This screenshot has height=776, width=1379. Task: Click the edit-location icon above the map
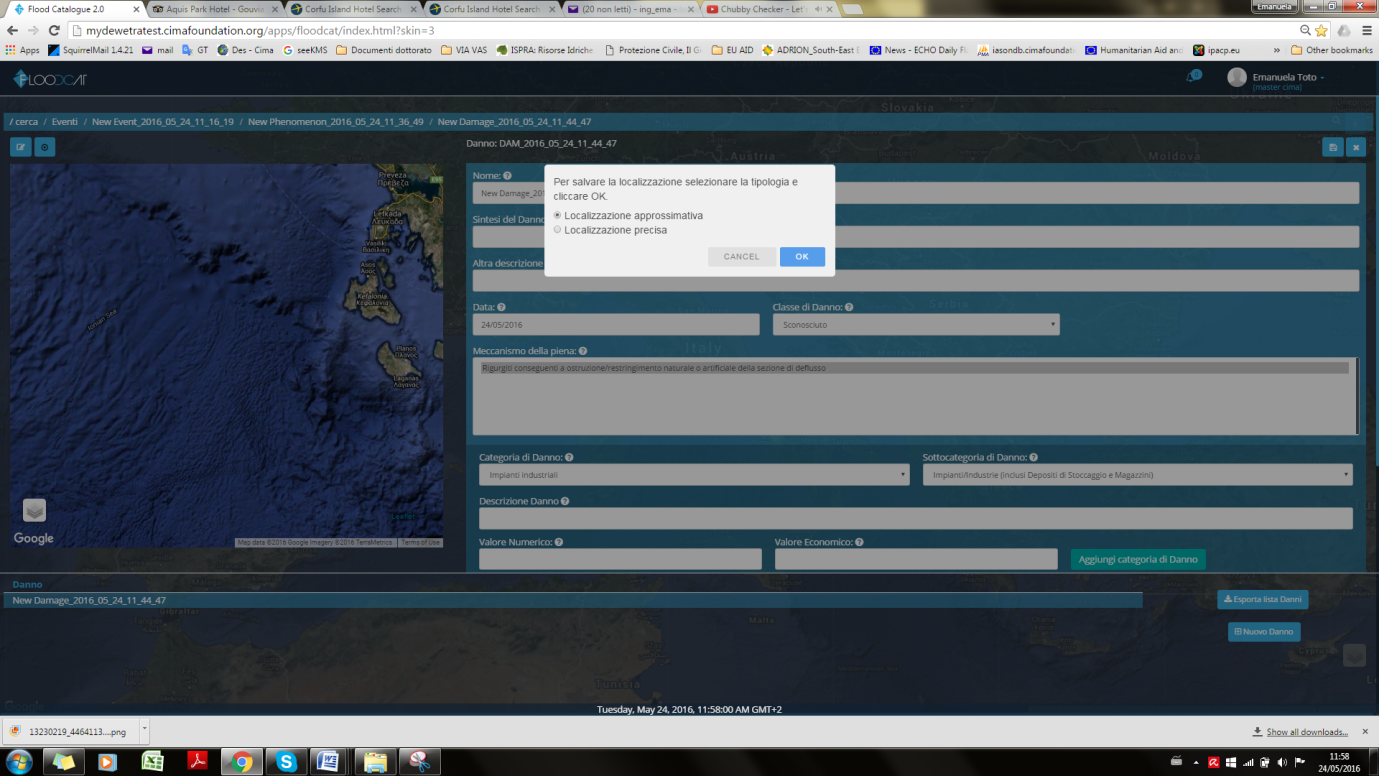(21, 147)
